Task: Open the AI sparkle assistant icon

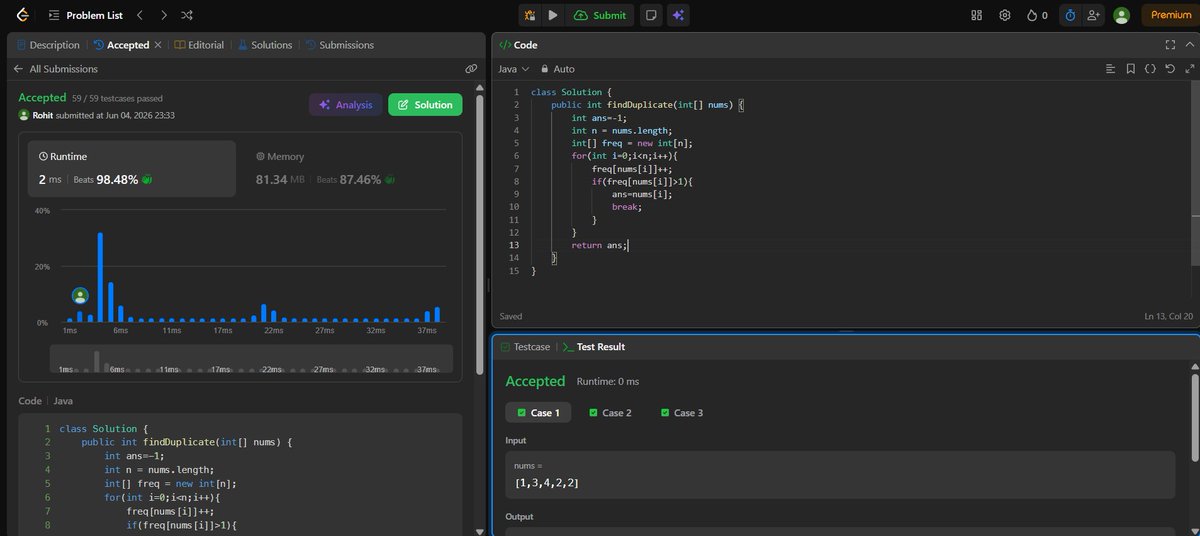Action: (679, 15)
